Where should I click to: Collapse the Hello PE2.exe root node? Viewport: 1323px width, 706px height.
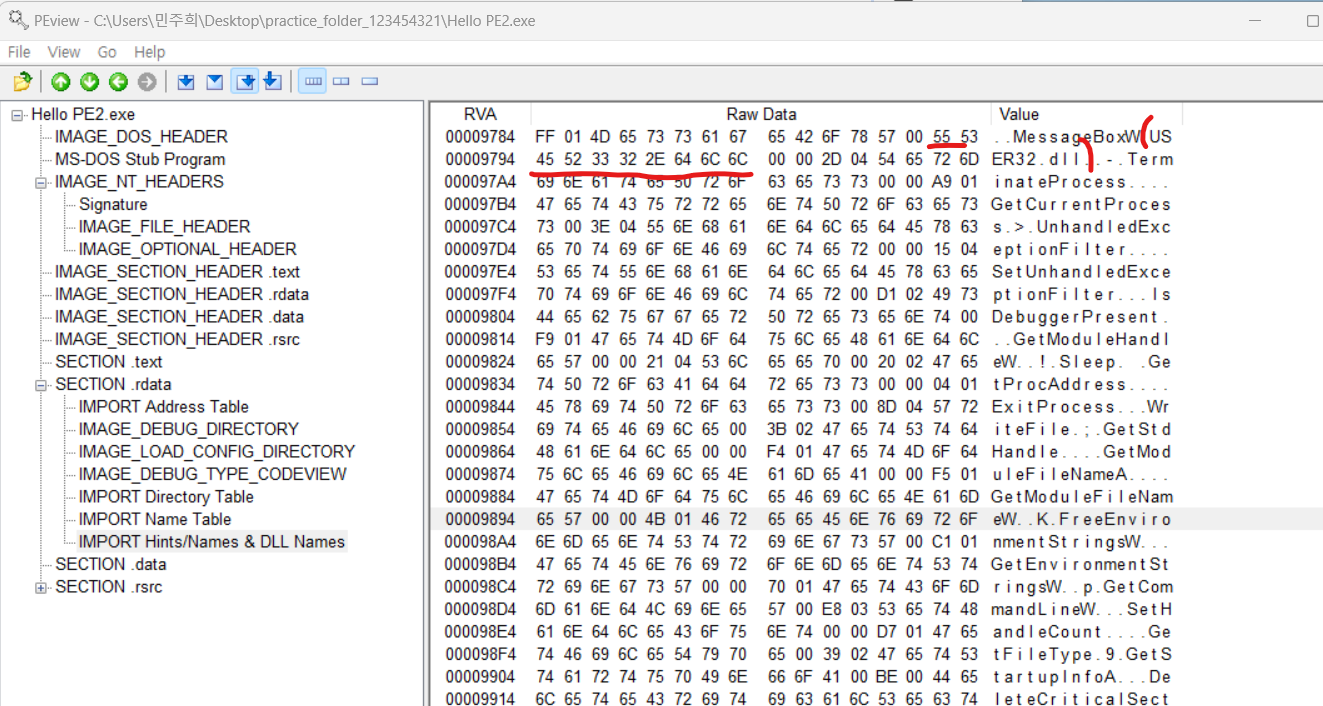[x=17, y=115]
